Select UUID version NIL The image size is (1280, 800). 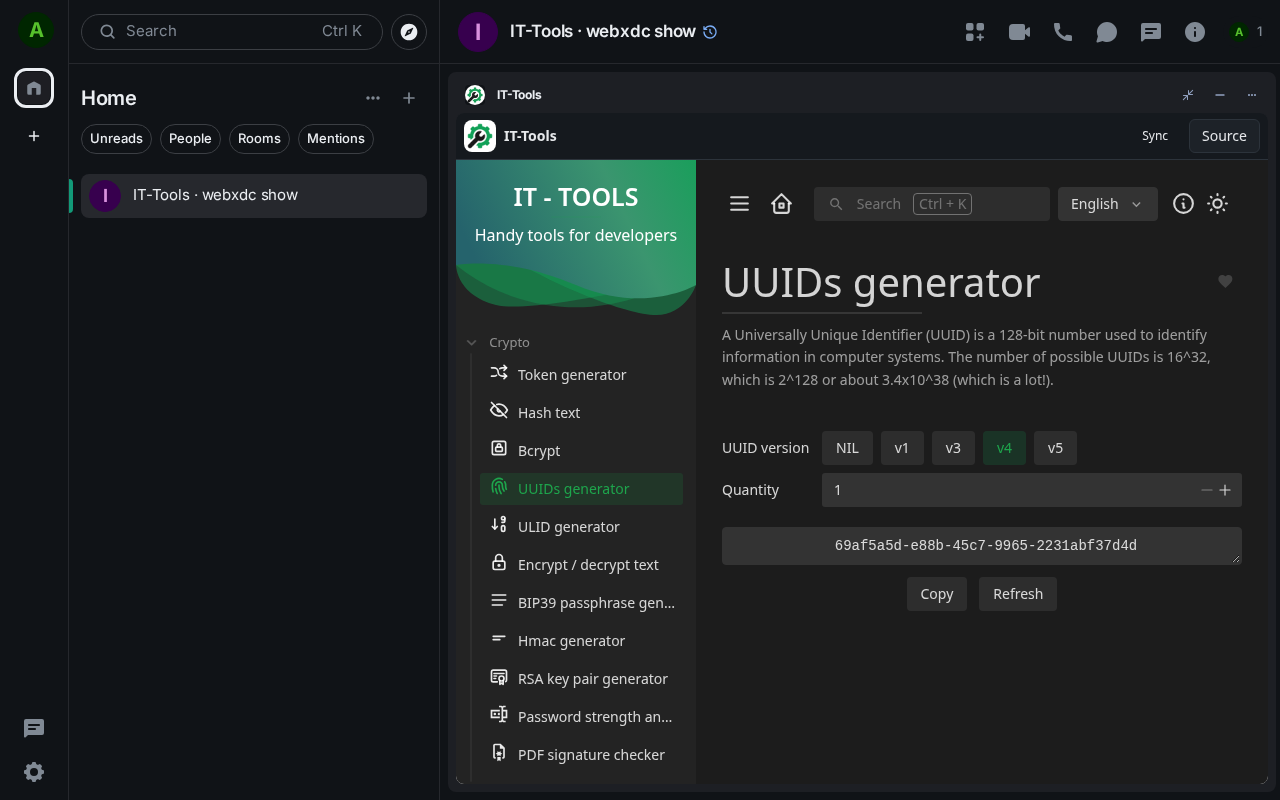847,448
